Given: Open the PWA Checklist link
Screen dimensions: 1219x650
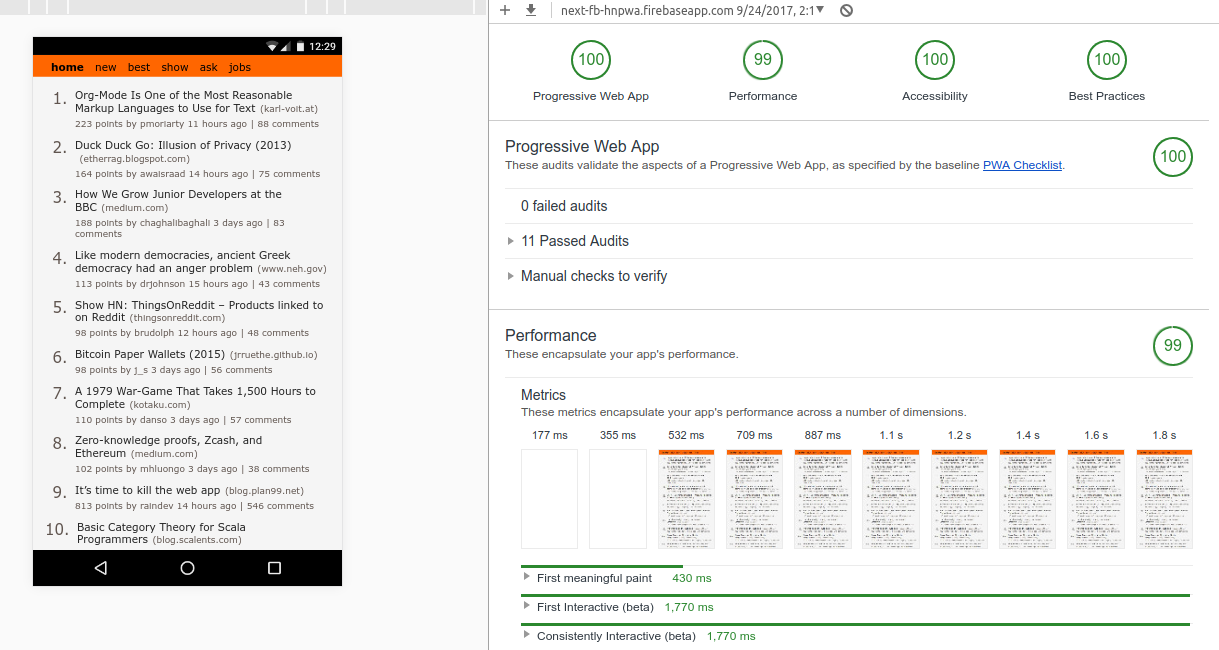Looking at the screenshot, I should click(x=1022, y=165).
